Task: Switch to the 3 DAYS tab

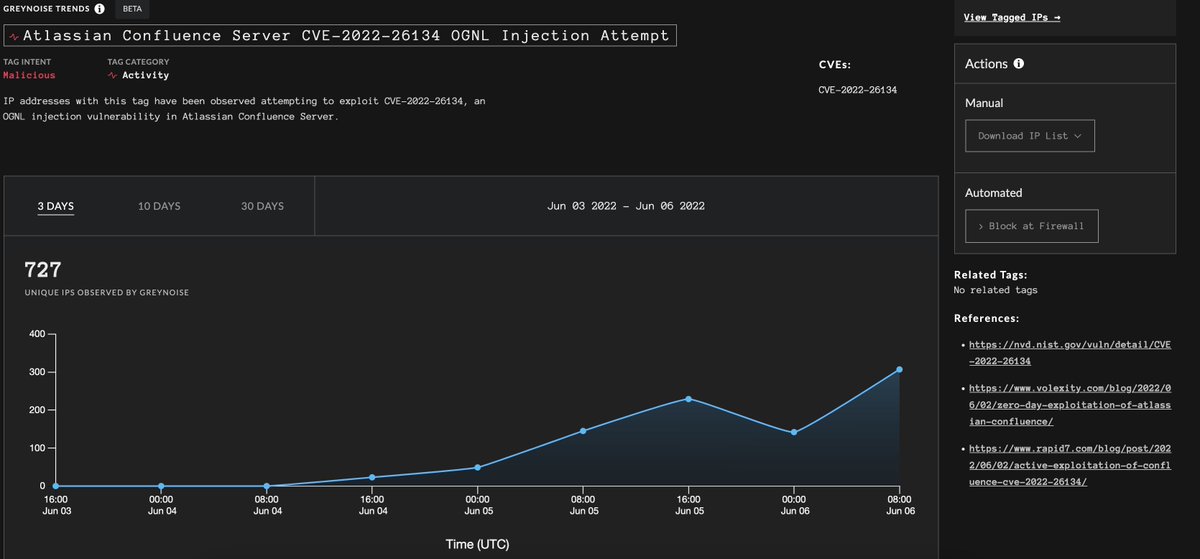Action: click(x=56, y=206)
